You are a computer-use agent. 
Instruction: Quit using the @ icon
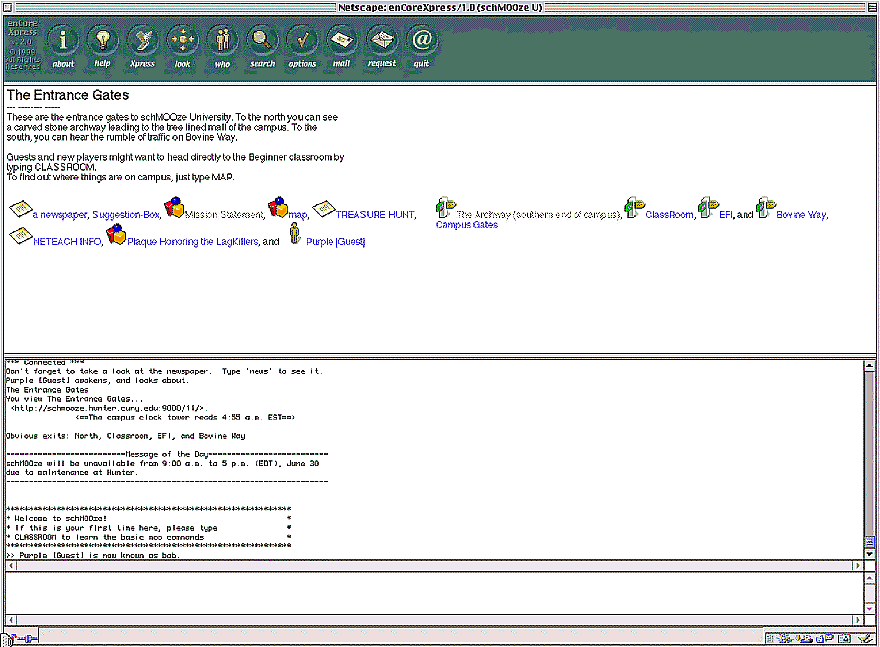pos(421,41)
